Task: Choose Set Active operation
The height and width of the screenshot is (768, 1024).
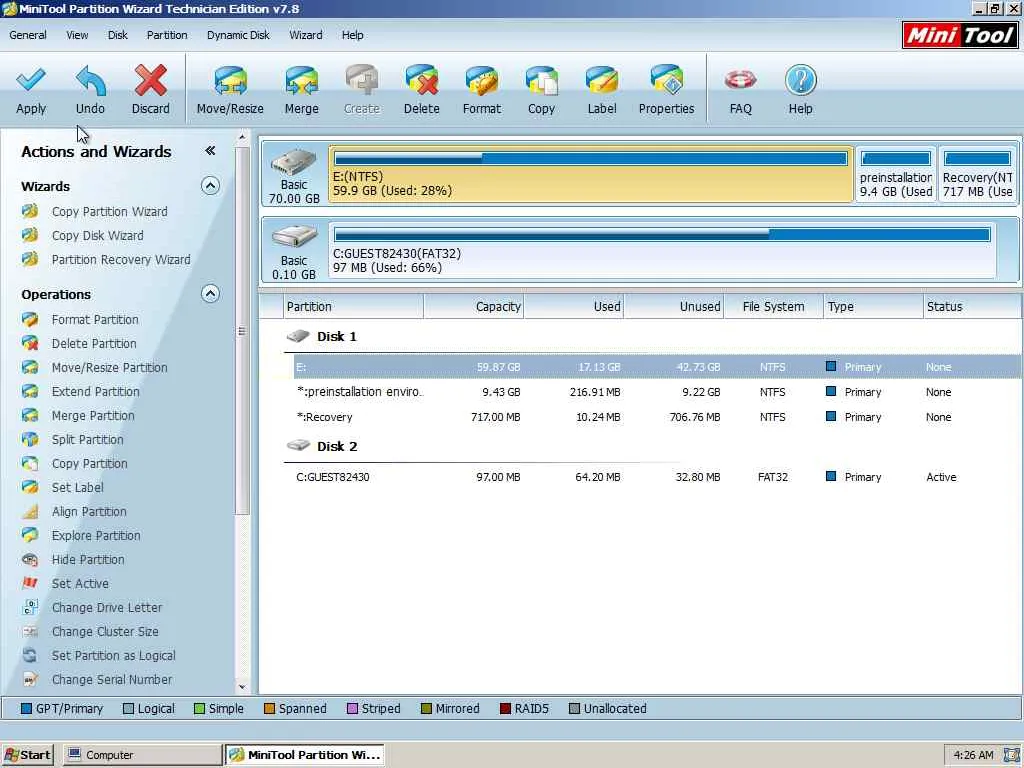Action: 80,584
